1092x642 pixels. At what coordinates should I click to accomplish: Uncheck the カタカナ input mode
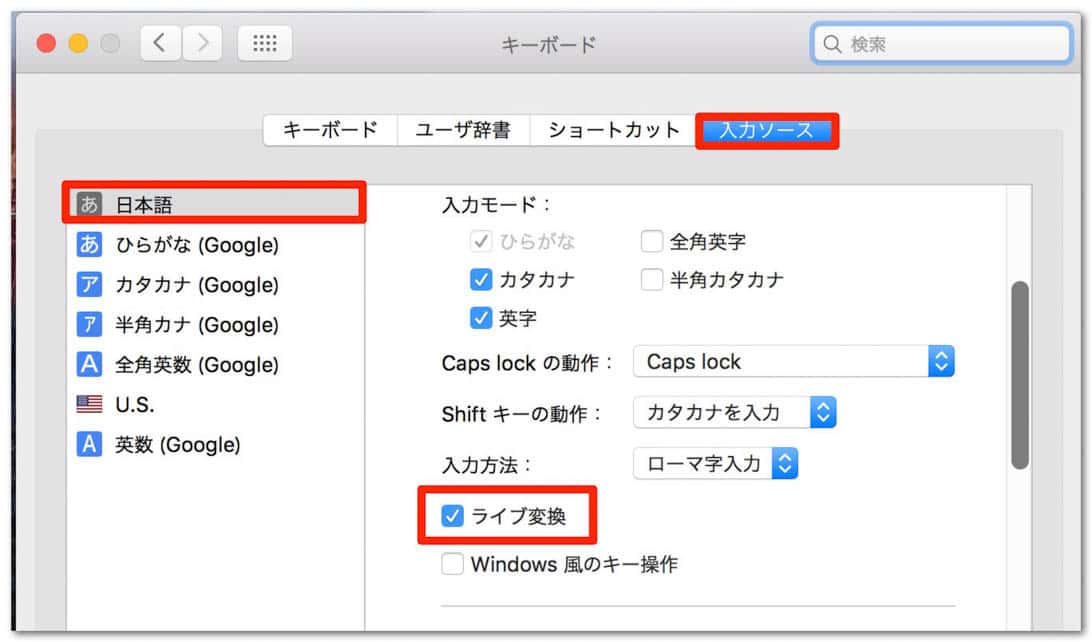tap(481, 279)
